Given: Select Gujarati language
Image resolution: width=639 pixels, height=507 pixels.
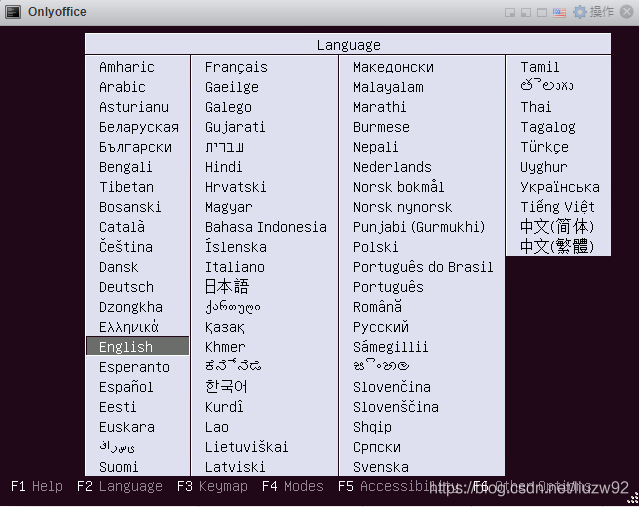Looking at the screenshot, I should [x=235, y=127].
